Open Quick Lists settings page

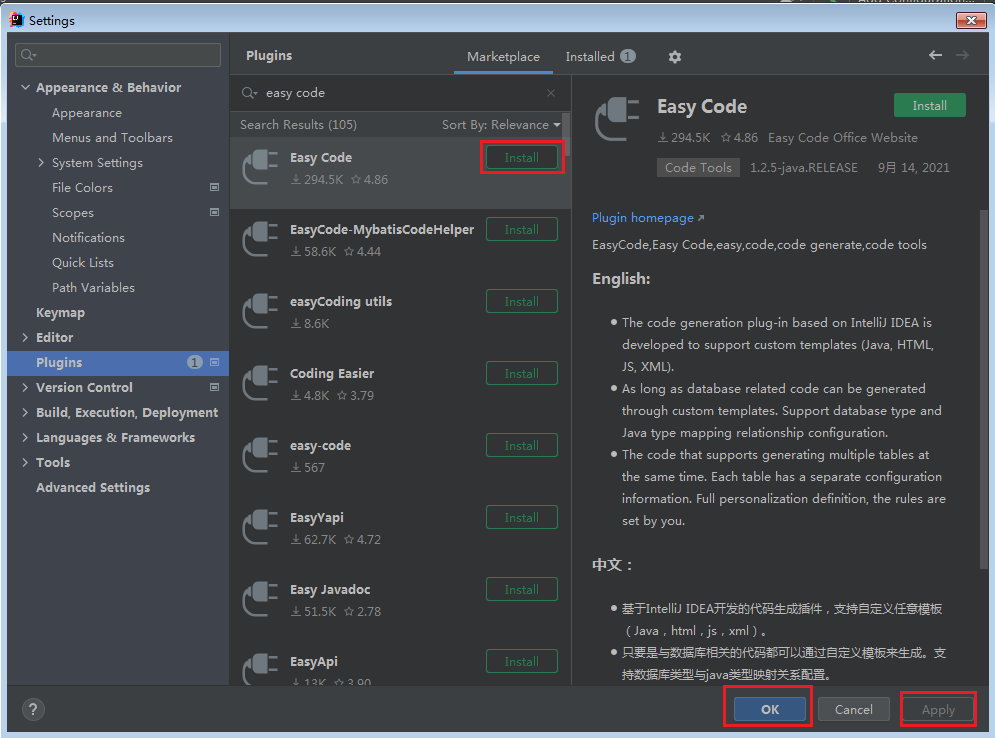pyautogui.click(x=82, y=263)
